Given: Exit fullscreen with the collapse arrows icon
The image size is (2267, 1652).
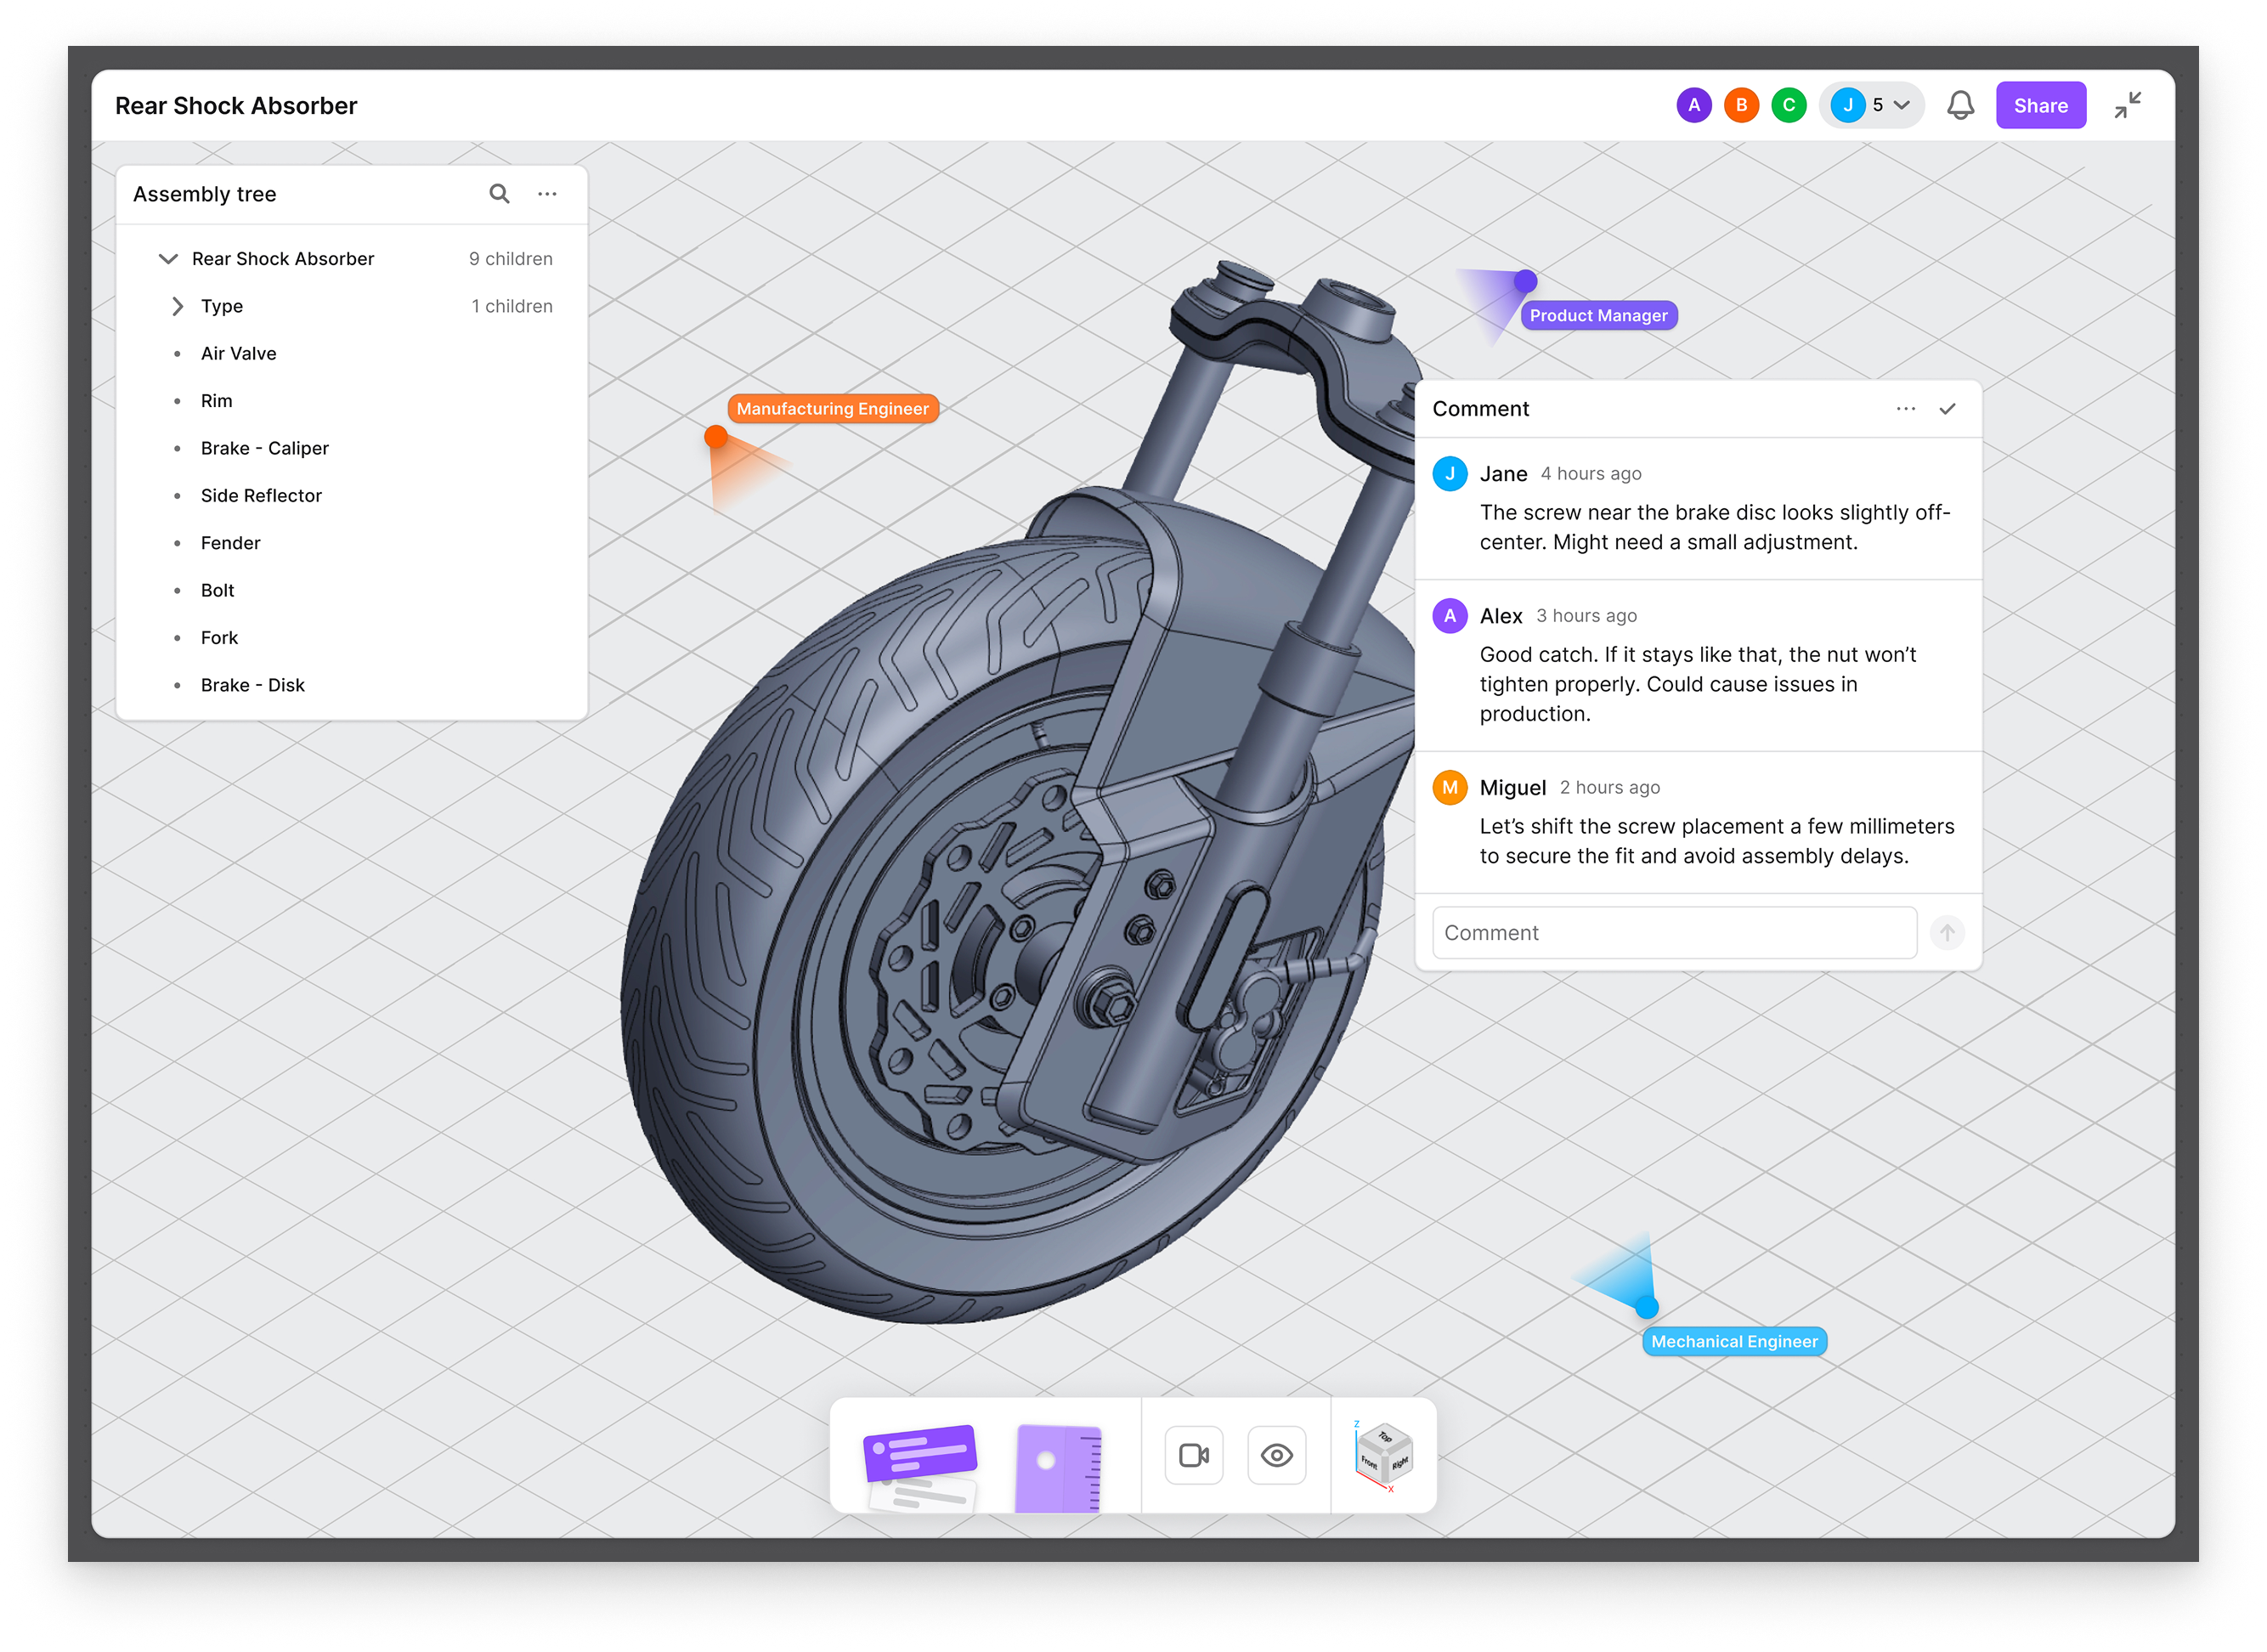Looking at the screenshot, I should 2127,105.
